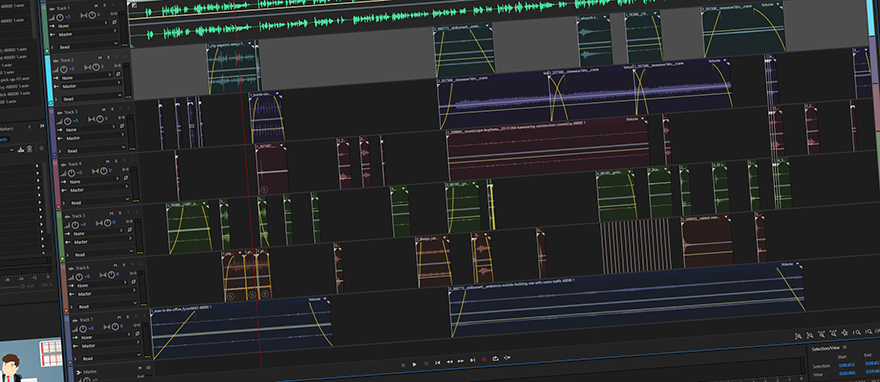Click the Rewind transport button
The height and width of the screenshot is (382, 880).
point(450,362)
